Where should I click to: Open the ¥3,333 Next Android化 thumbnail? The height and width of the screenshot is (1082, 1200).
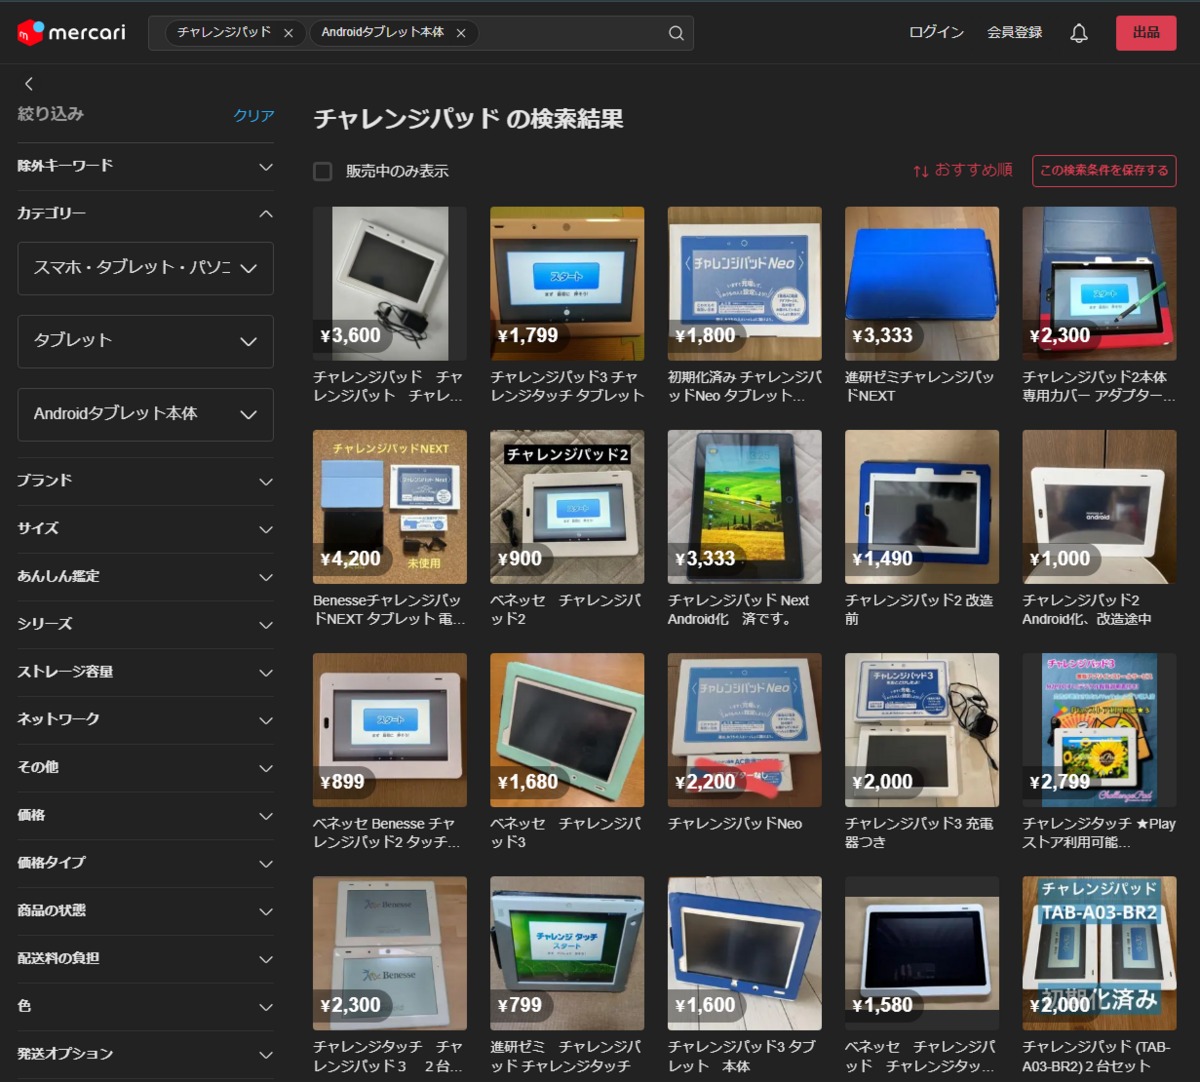pyautogui.click(x=745, y=507)
